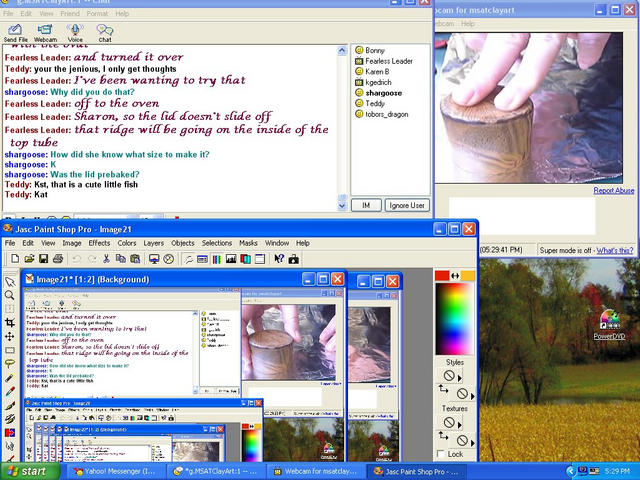Image resolution: width=640 pixels, height=480 pixels.
Task: Click the chat scrollbar down arrow
Action: [342, 206]
